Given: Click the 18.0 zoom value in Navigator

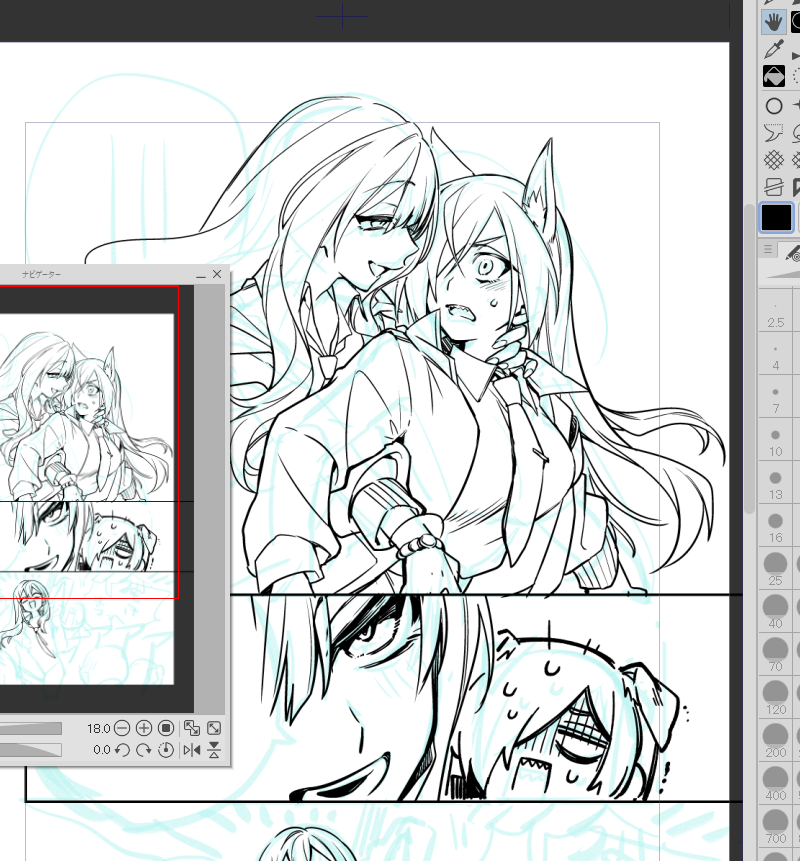Looking at the screenshot, I should pos(98,729).
